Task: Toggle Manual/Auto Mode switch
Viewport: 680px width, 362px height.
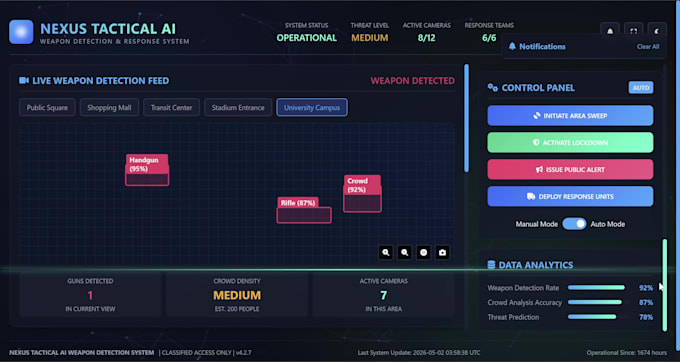Action: click(574, 224)
